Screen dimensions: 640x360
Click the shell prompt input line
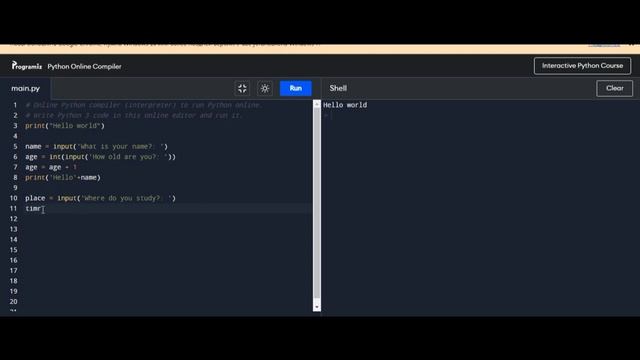pyautogui.click(x=480, y=116)
